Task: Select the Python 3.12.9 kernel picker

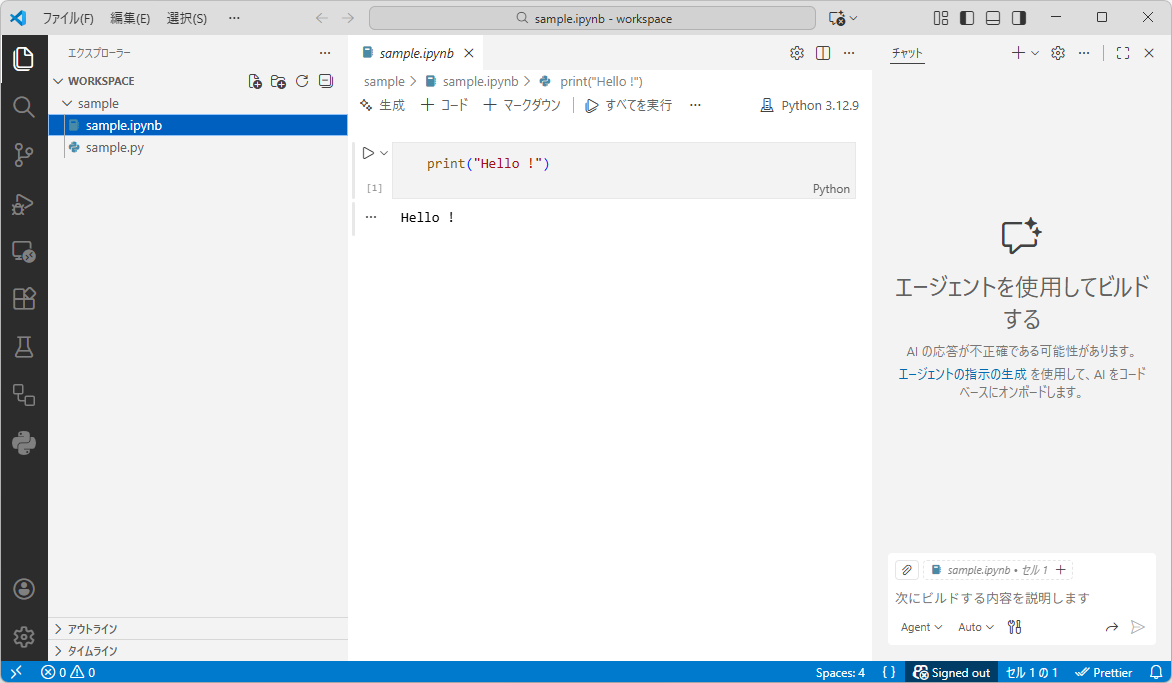Action: point(809,105)
